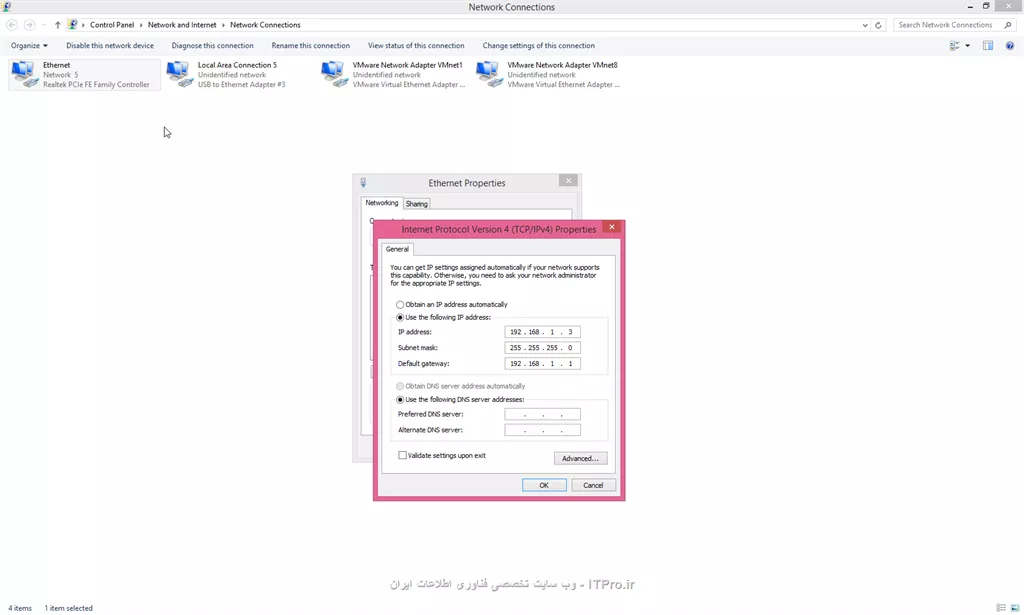Select the Ethernet network adapter icon
1024x615 pixels.
pos(23,74)
